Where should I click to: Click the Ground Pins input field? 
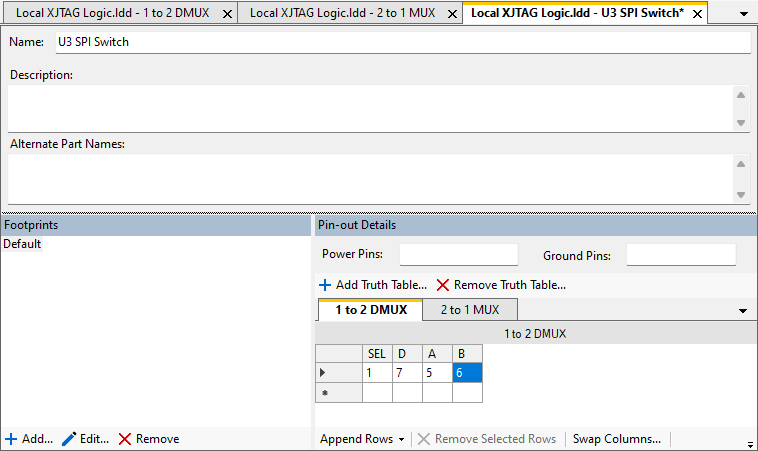coord(681,255)
